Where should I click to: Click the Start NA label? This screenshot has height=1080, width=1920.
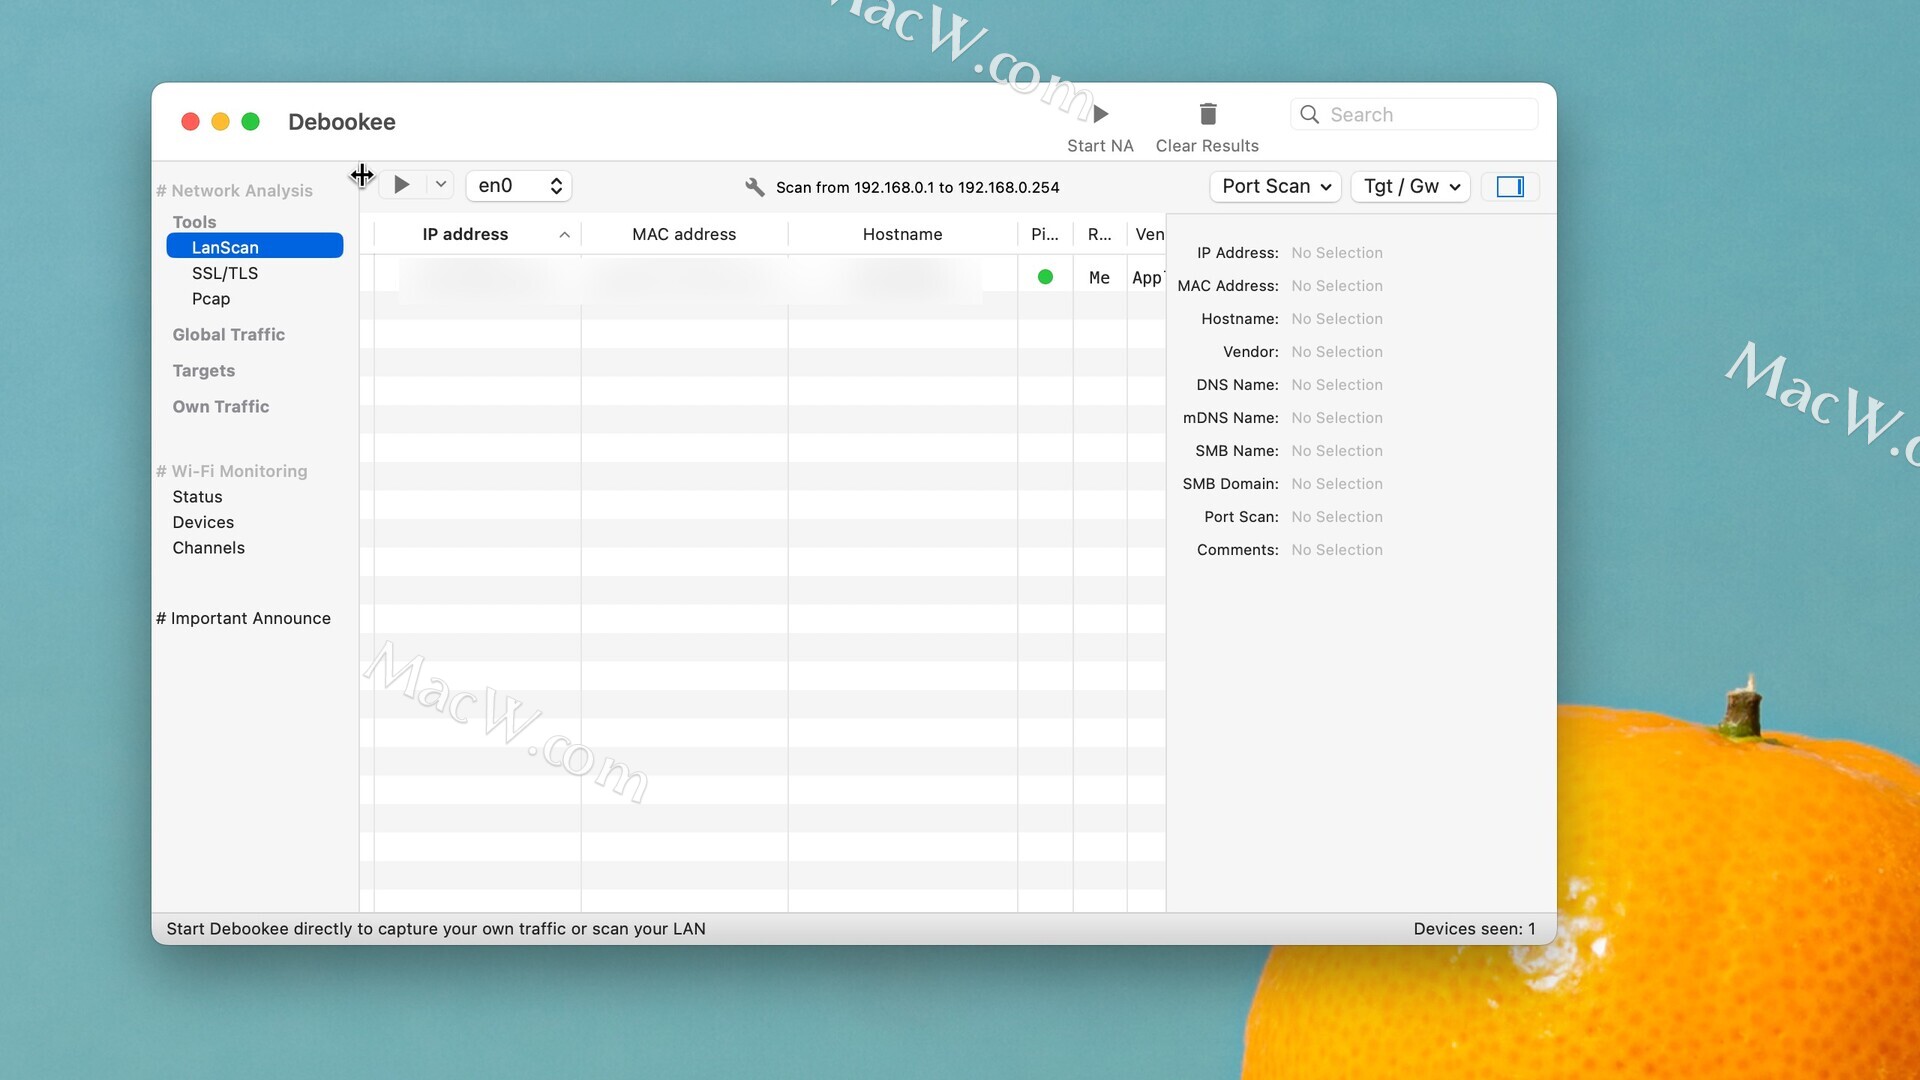(x=1100, y=146)
